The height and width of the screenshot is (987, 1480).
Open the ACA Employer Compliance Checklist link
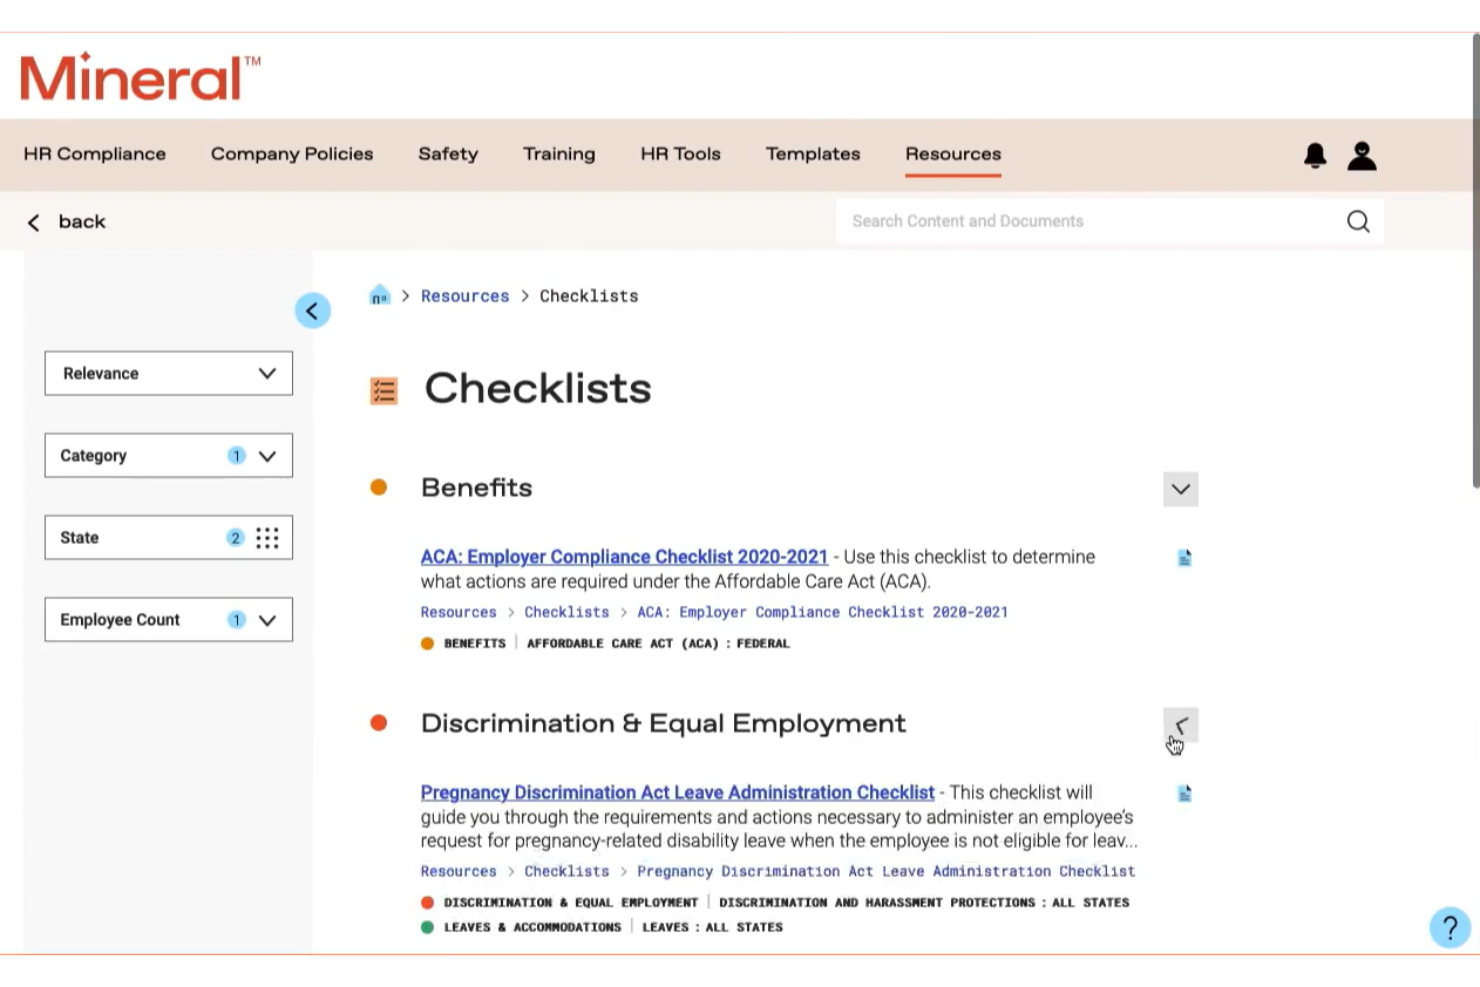click(x=623, y=557)
